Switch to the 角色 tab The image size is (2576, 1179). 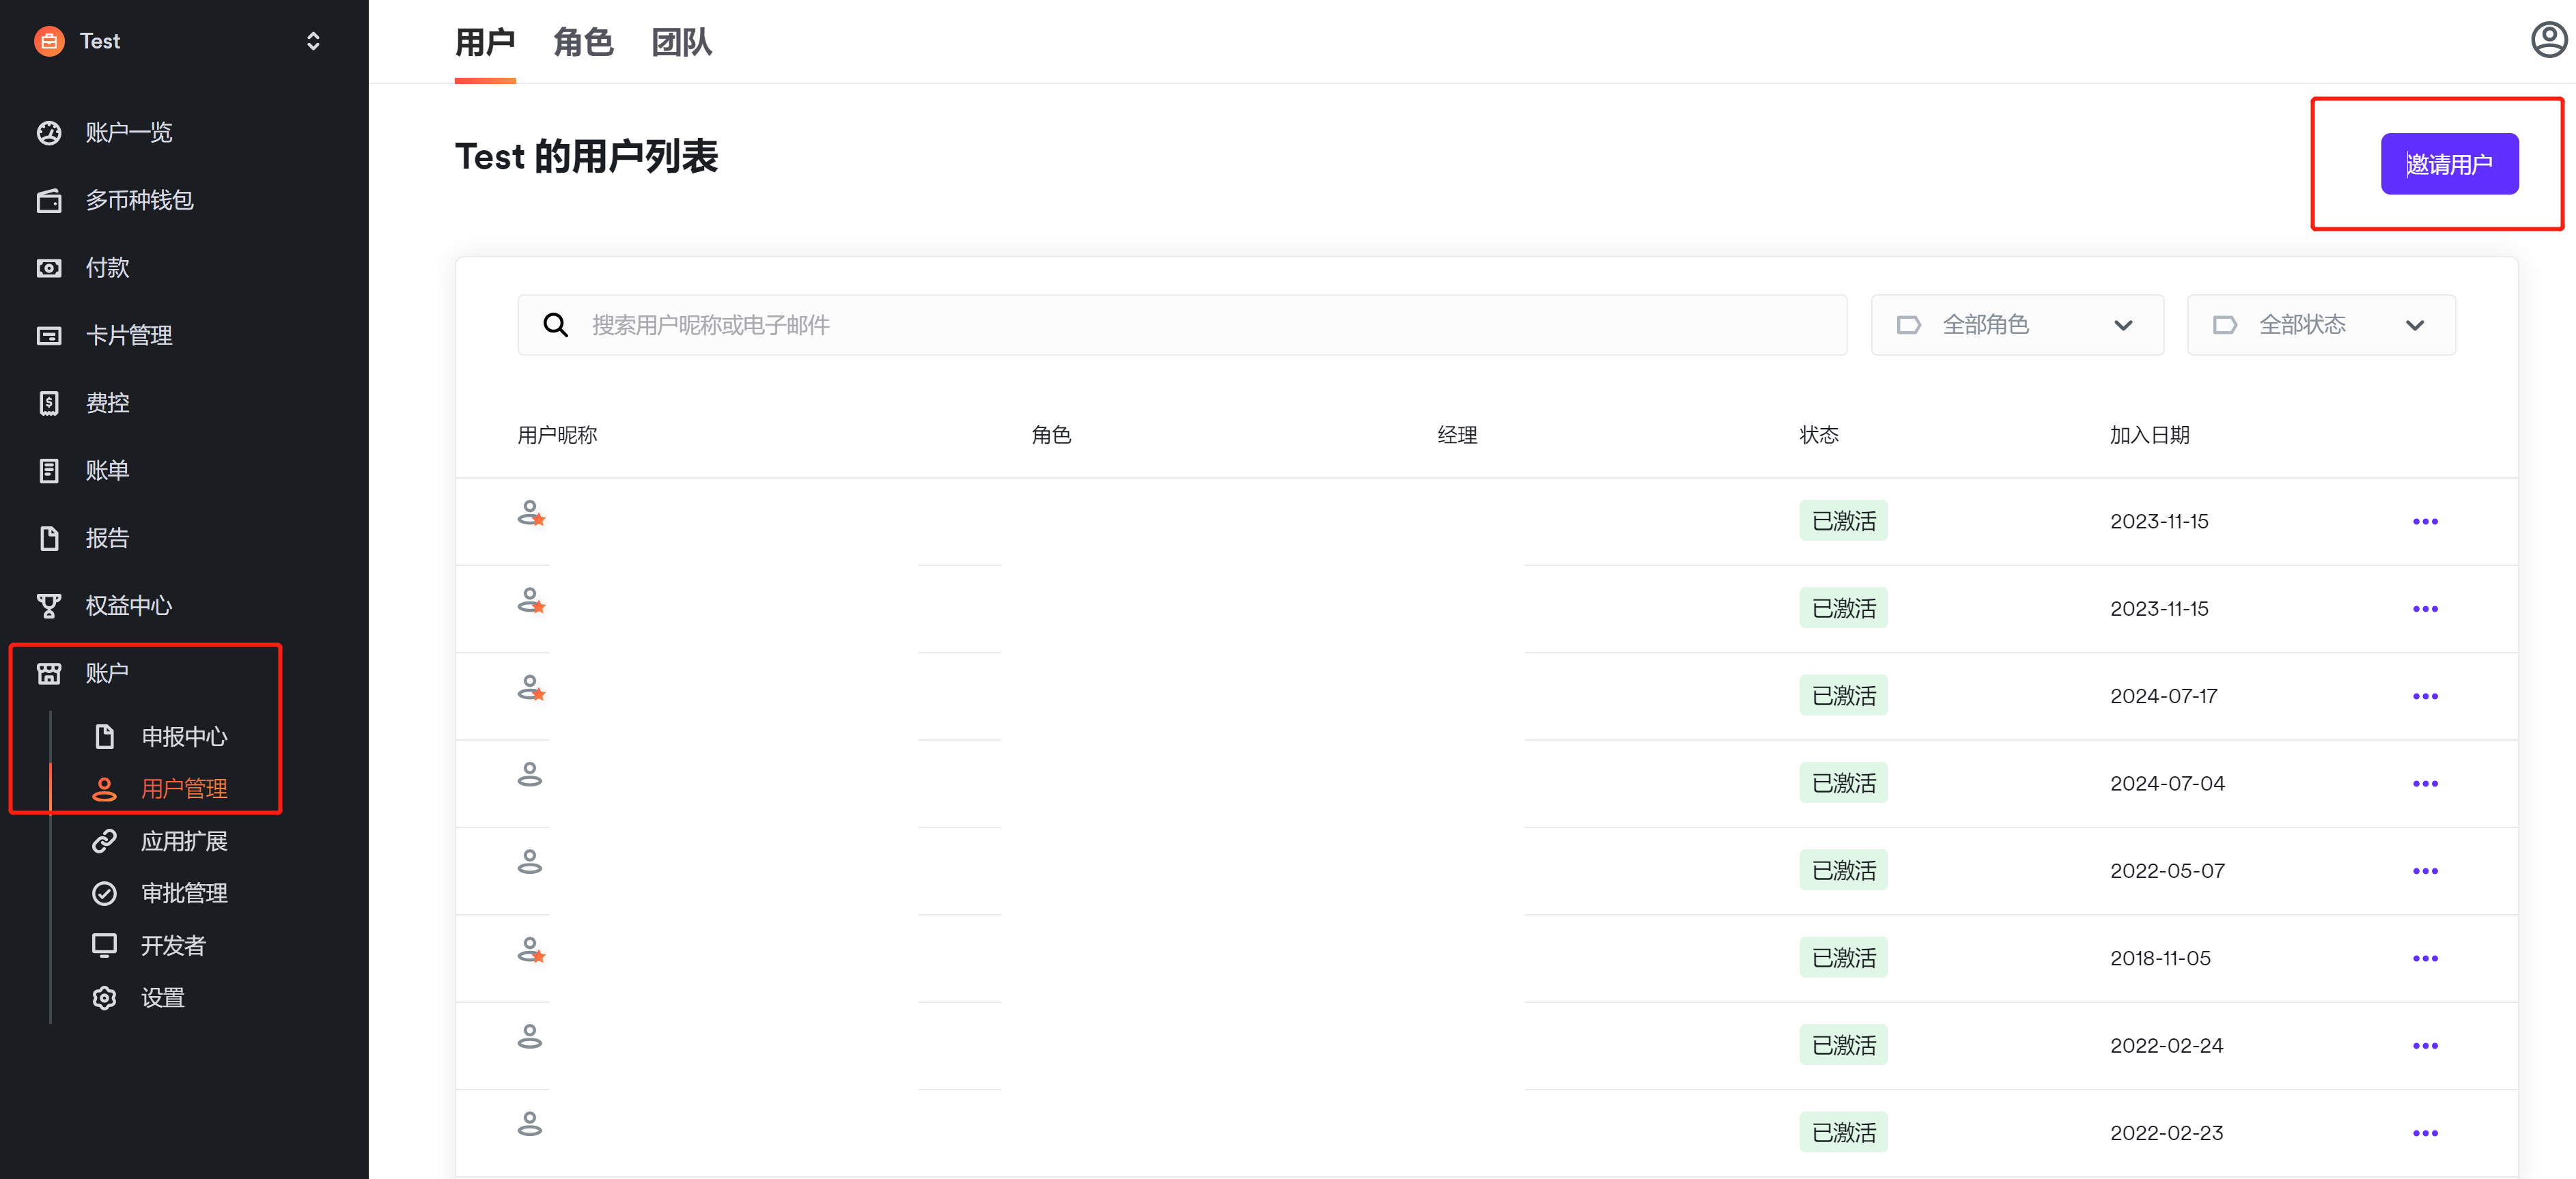[583, 43]
